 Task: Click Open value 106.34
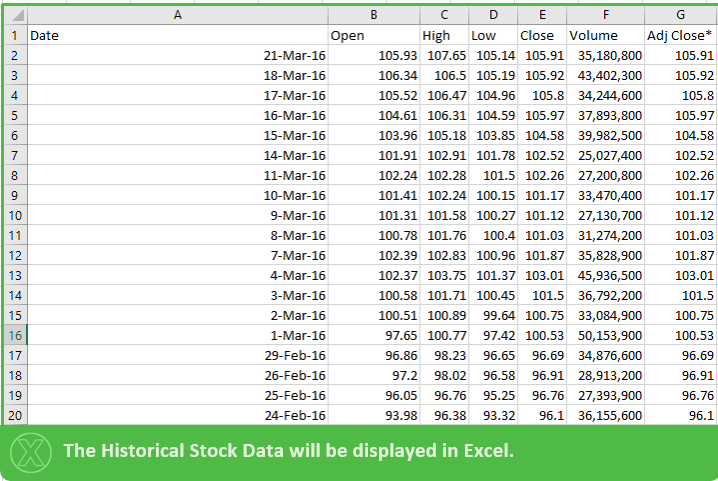click(374, 75)
